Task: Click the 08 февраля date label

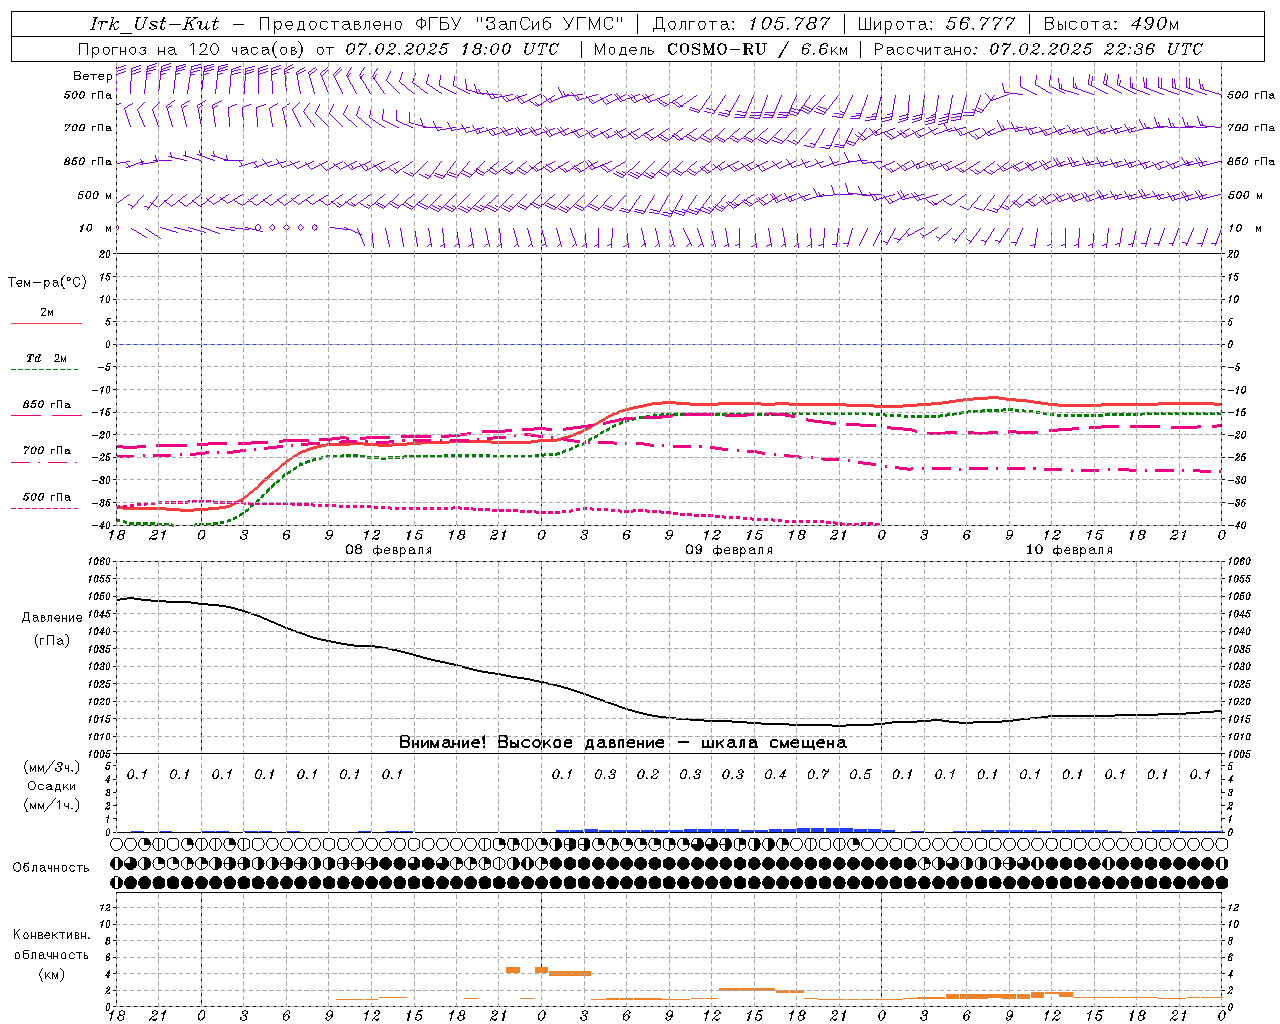Action: point(388,550)
